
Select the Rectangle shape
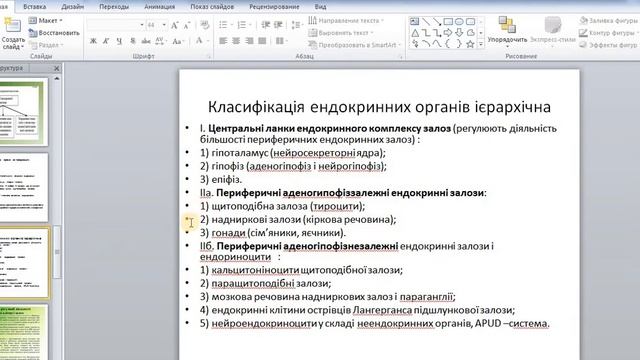point(448,21)
